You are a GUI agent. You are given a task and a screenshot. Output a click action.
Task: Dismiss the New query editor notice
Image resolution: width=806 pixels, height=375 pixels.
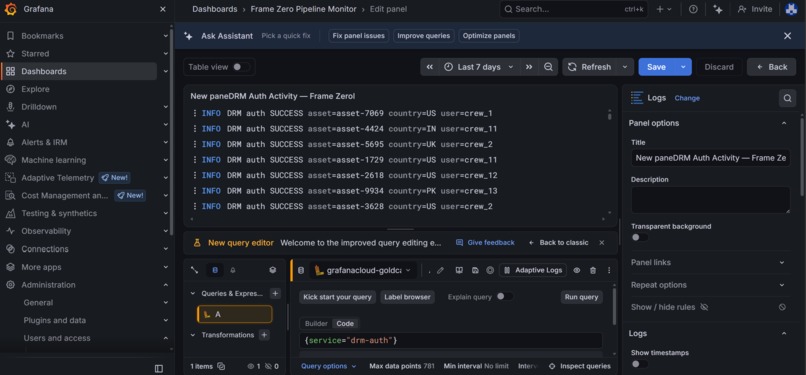(x=601, y=242)
